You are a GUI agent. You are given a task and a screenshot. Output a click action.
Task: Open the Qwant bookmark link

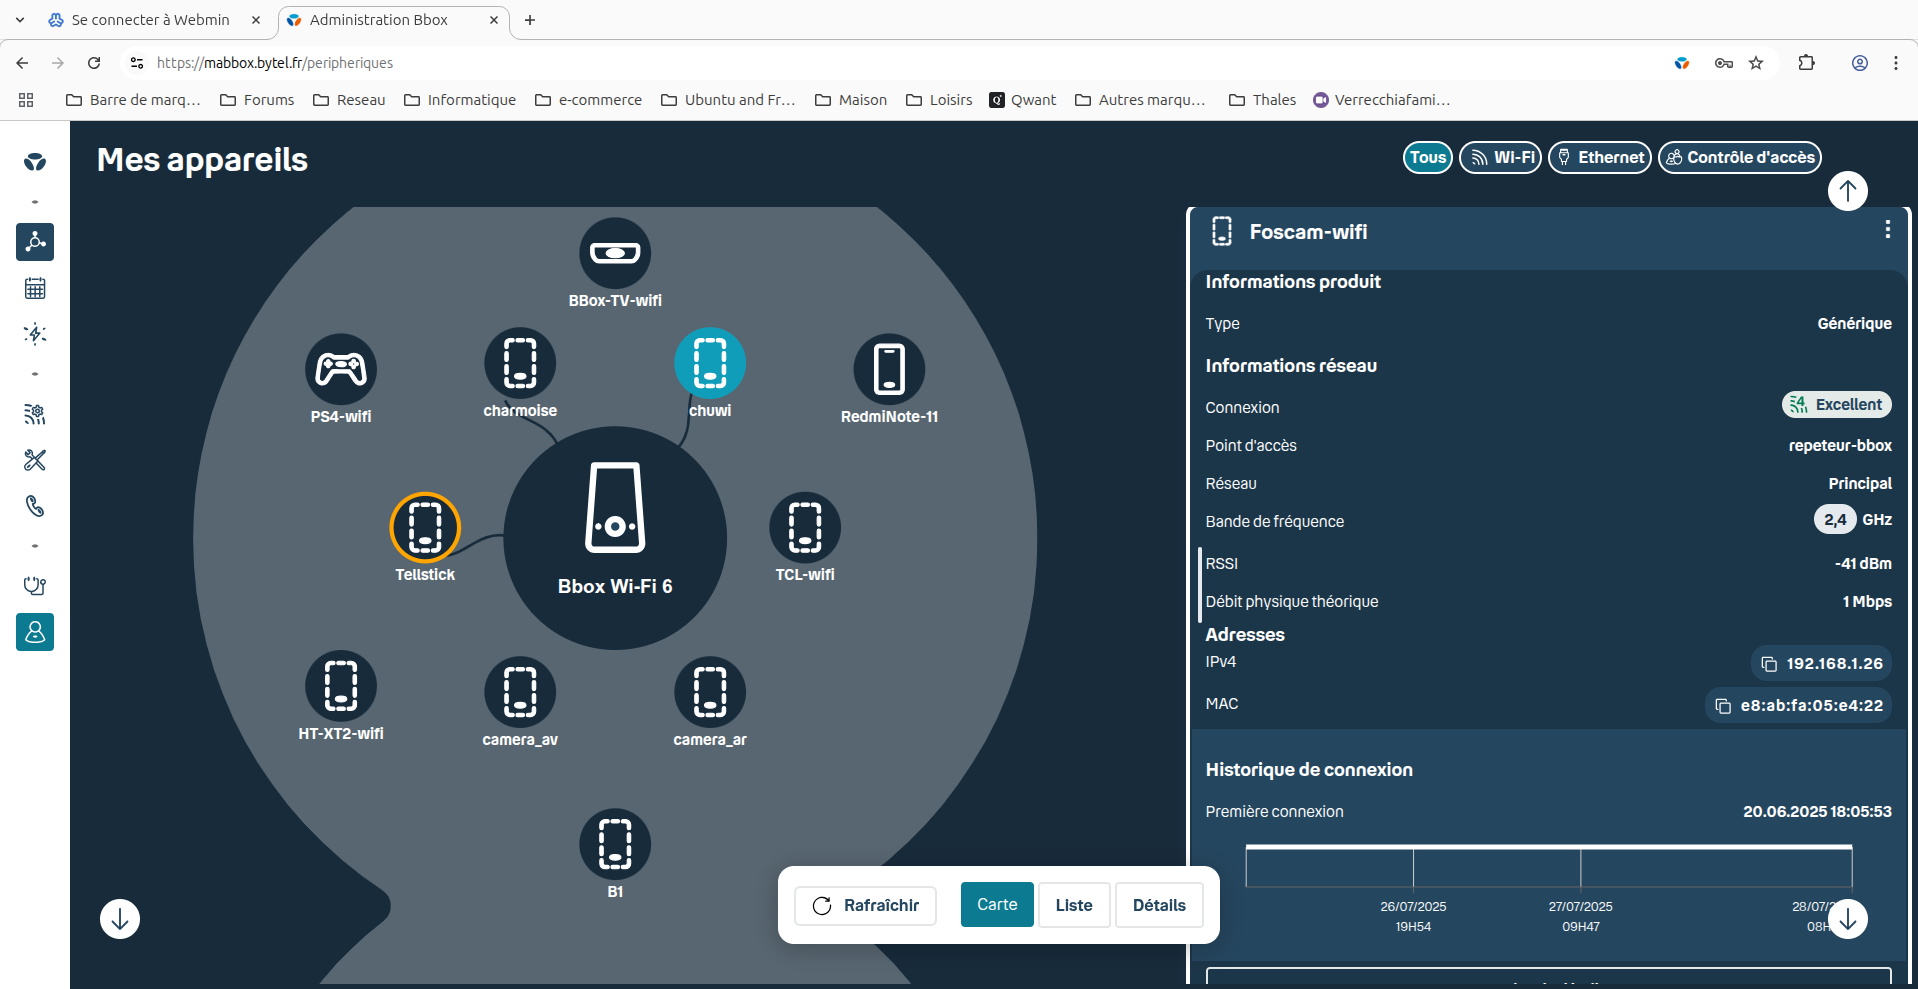[x=1022, y=100]
